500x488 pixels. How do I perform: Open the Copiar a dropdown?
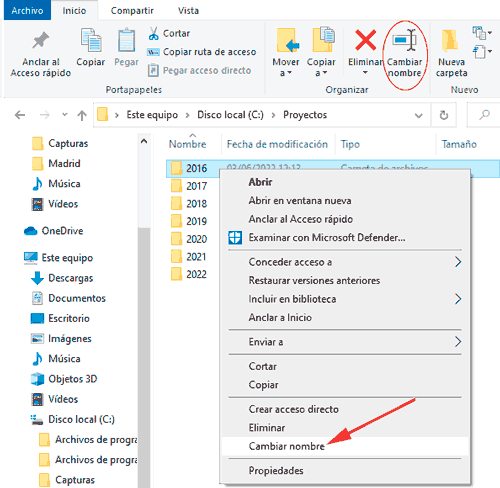click(321, 67)
